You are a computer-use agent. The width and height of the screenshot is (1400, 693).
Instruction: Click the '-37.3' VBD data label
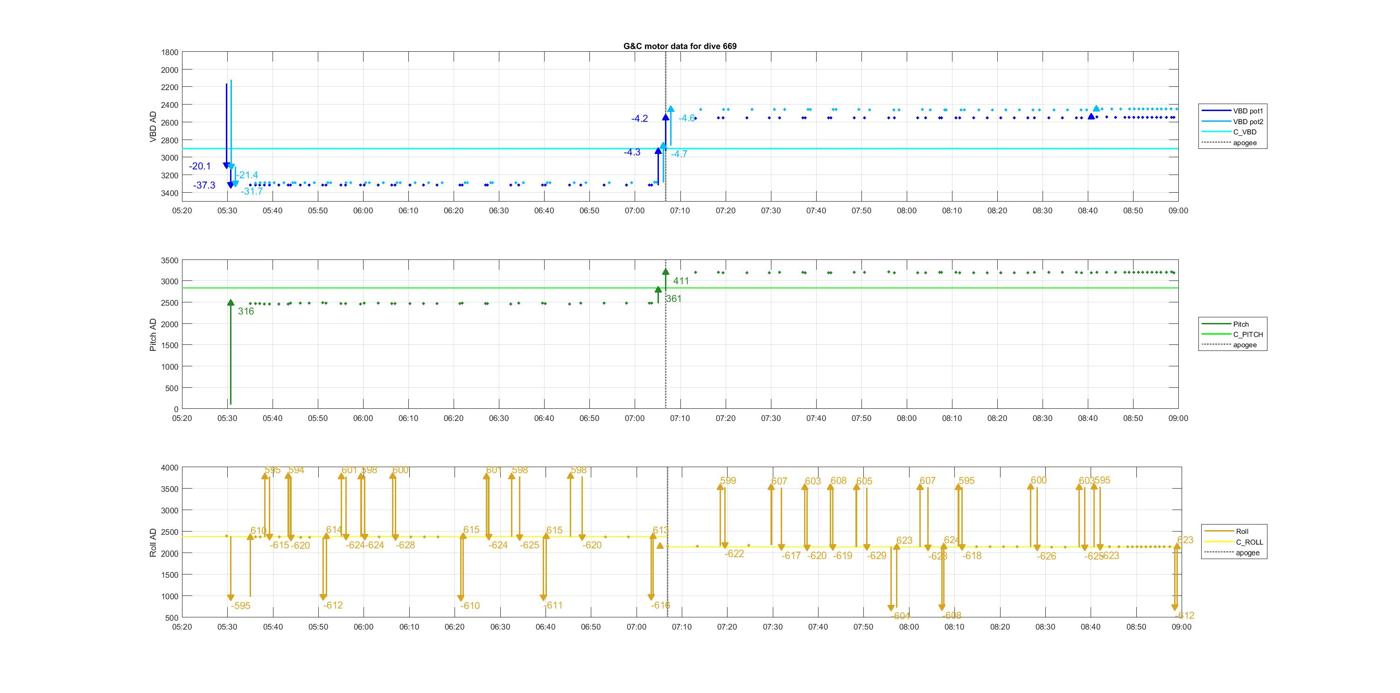click(204, 185)
